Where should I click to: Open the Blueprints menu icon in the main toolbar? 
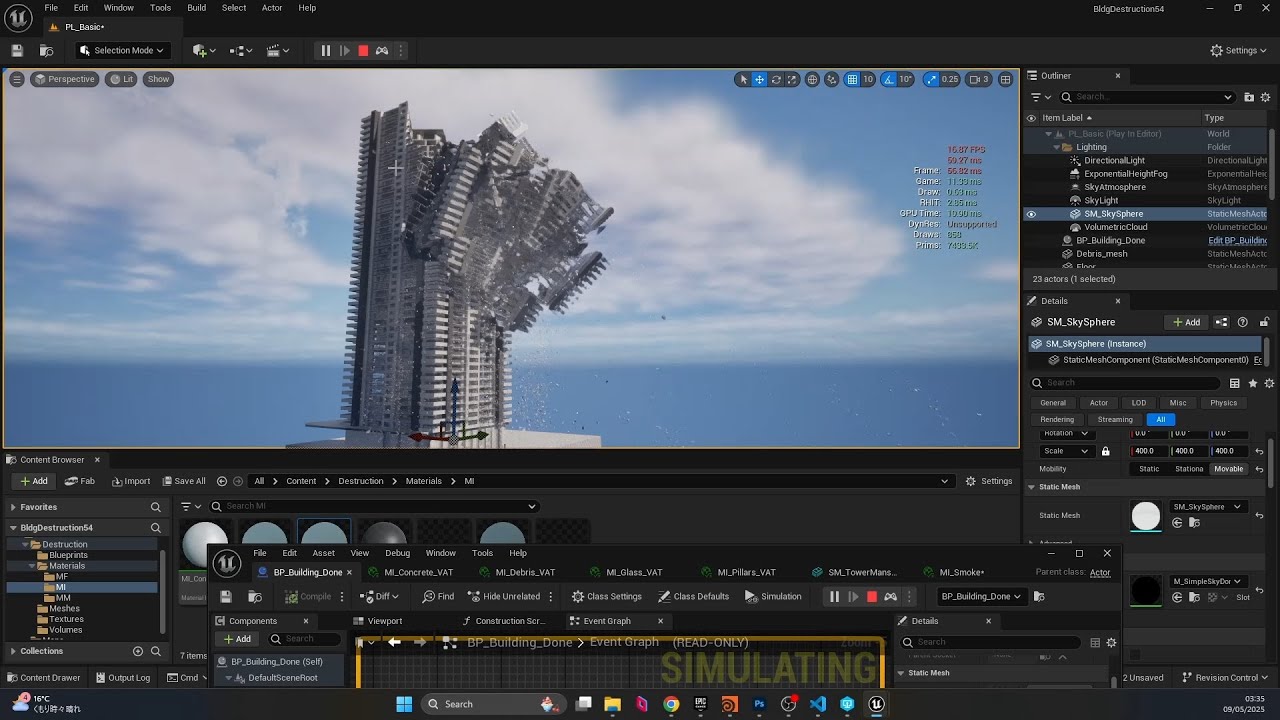point(241,51)
